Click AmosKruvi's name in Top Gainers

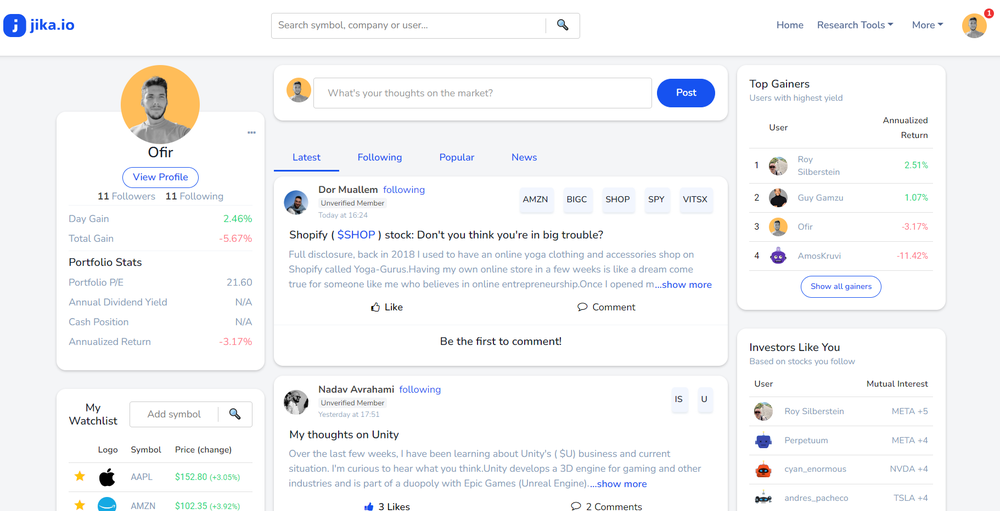pos(819,256)
